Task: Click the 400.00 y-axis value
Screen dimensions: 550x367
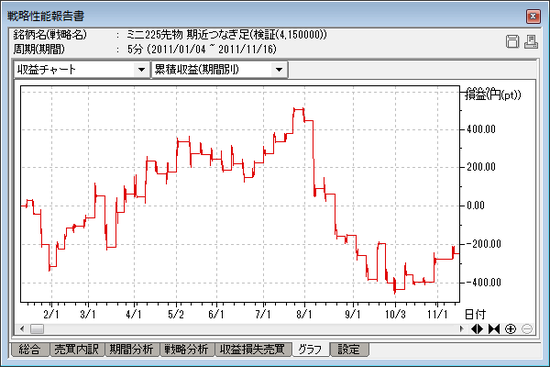Action: 481,129
